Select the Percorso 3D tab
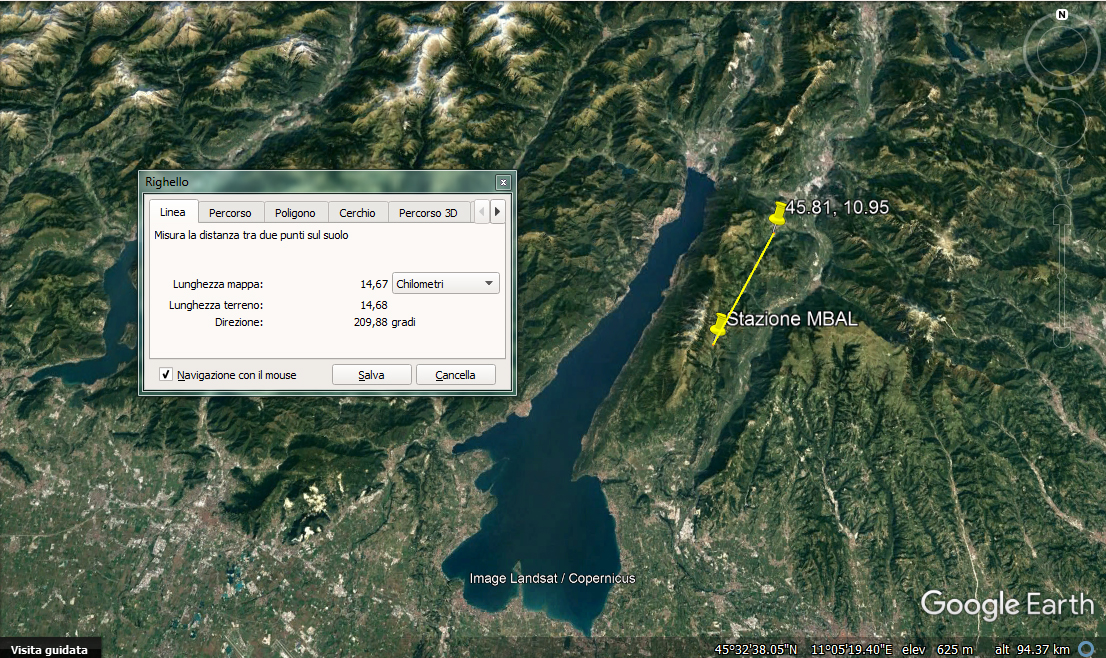The height and width of the screenshot is (658, 1106). [428, 213]
